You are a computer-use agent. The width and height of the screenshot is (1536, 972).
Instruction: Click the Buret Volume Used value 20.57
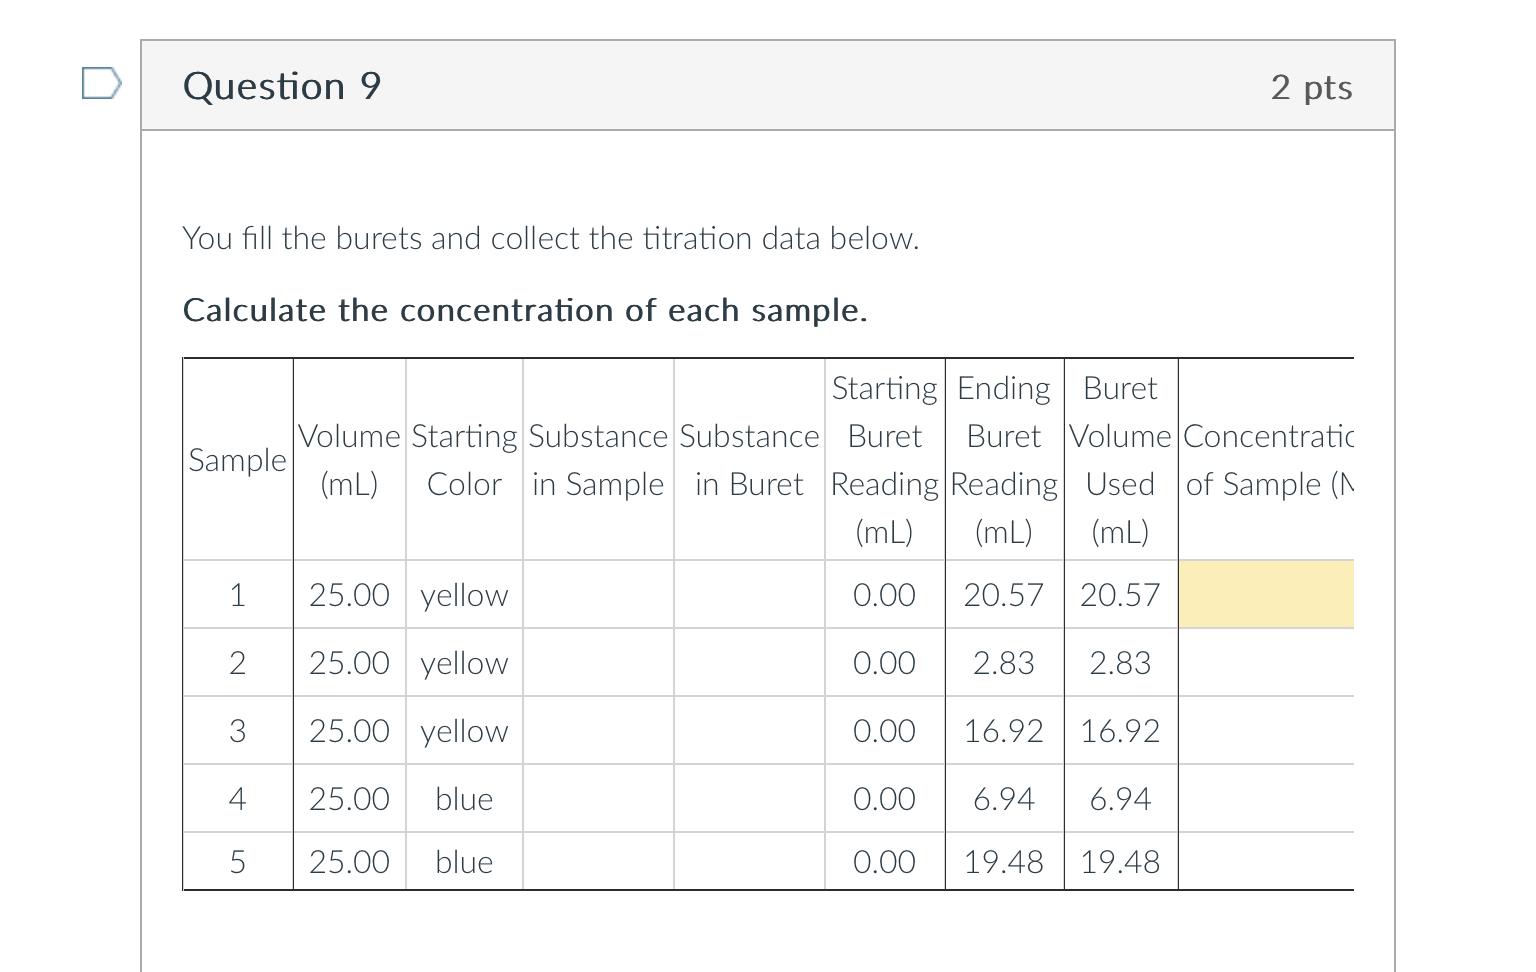[1120, 594]
